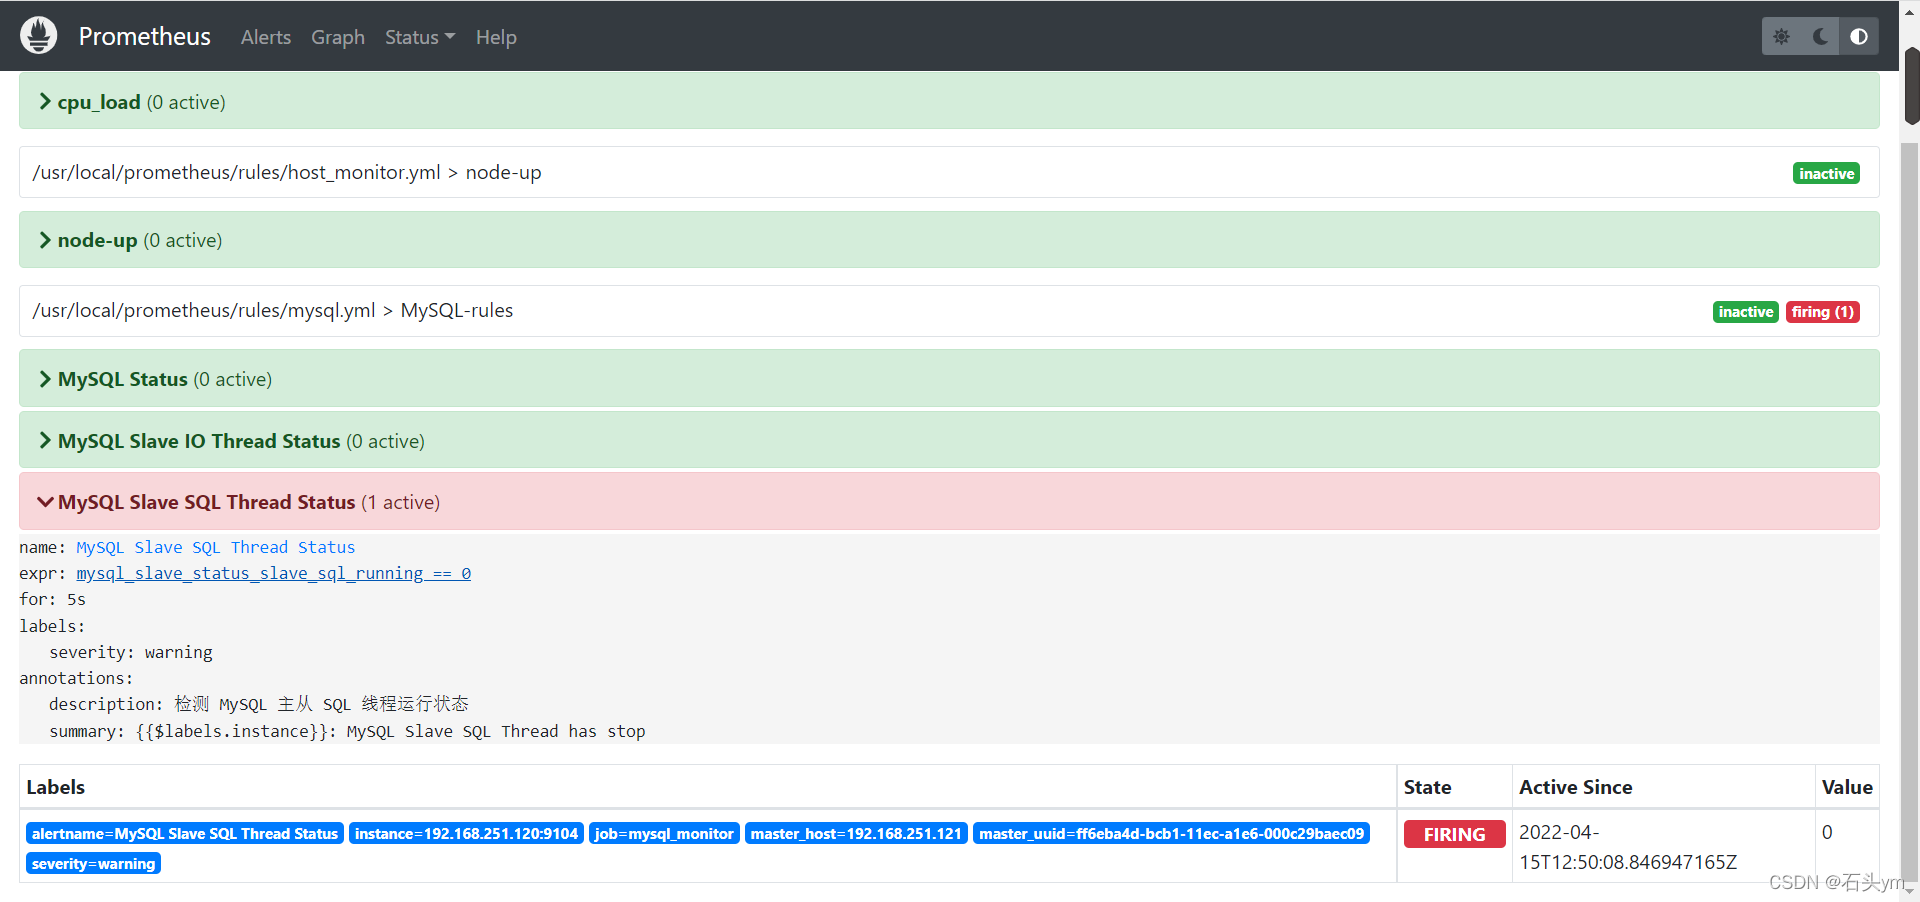Click the 'severity: warning' rule line

[131, 652]
